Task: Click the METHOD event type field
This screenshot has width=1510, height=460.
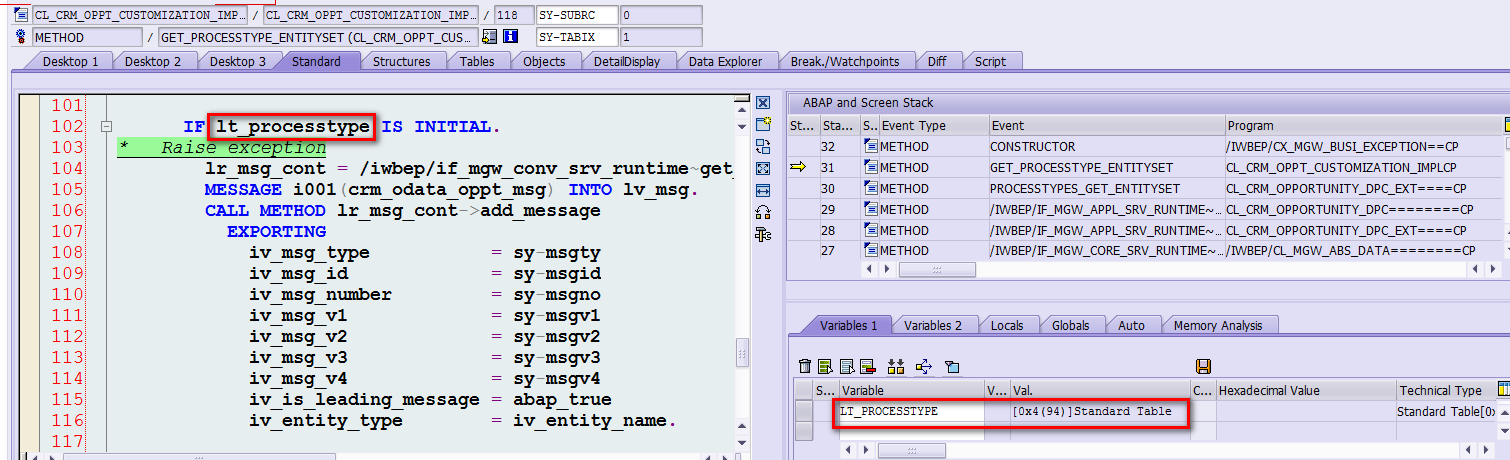Action: point(87,37)
